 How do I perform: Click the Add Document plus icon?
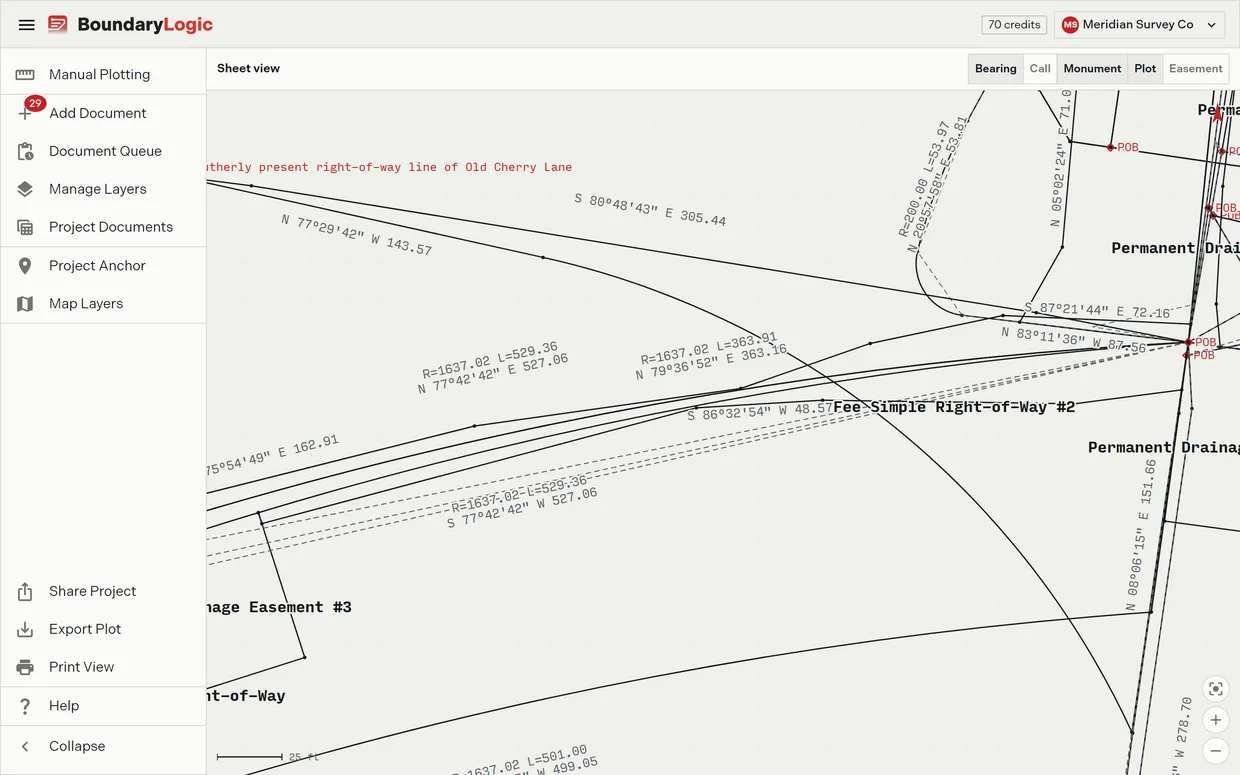[x=25, y=113]
